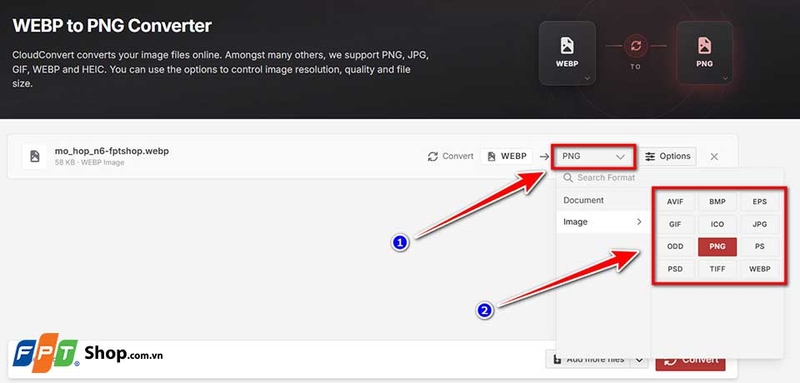Click the file name mo_hop_n6-fptshop.webp
Viewport: 800px width, 383px height.
tap(112, 151)
